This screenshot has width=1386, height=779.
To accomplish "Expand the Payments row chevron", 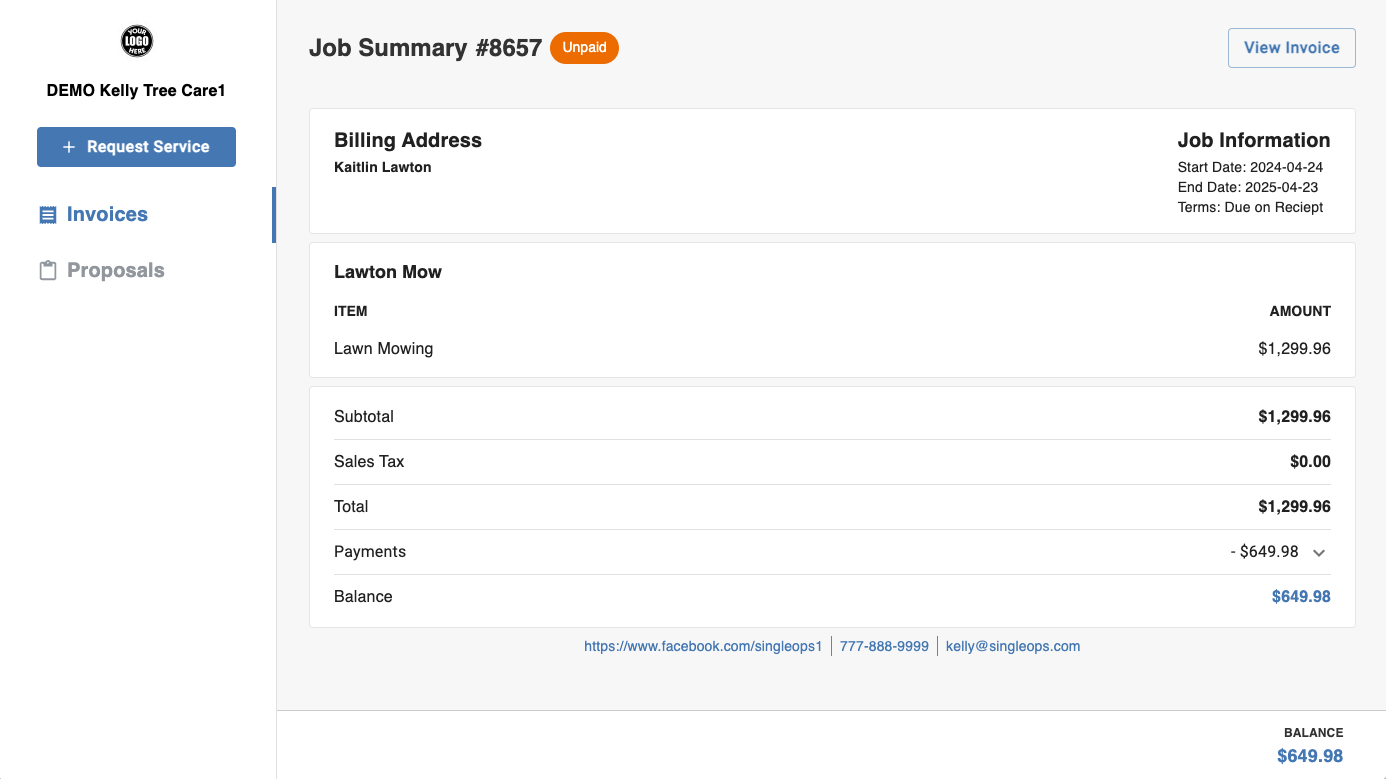I will [1319, 553].
